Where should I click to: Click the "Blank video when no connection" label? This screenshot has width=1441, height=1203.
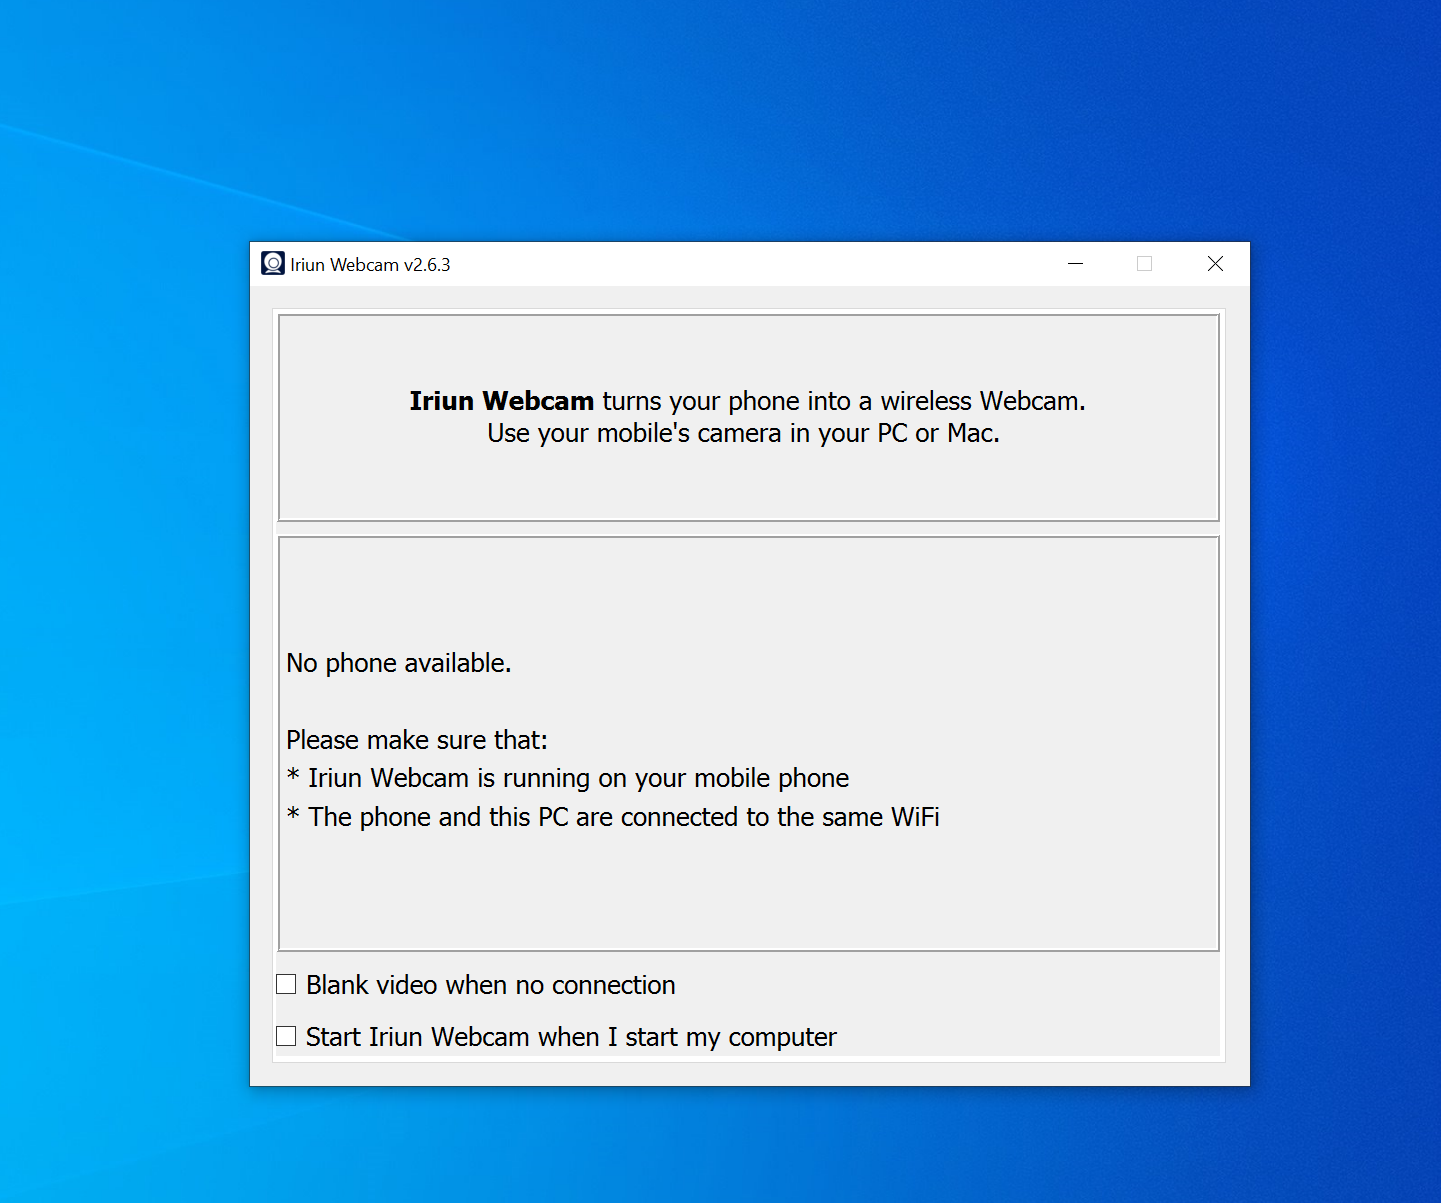(x=490, y=985)
